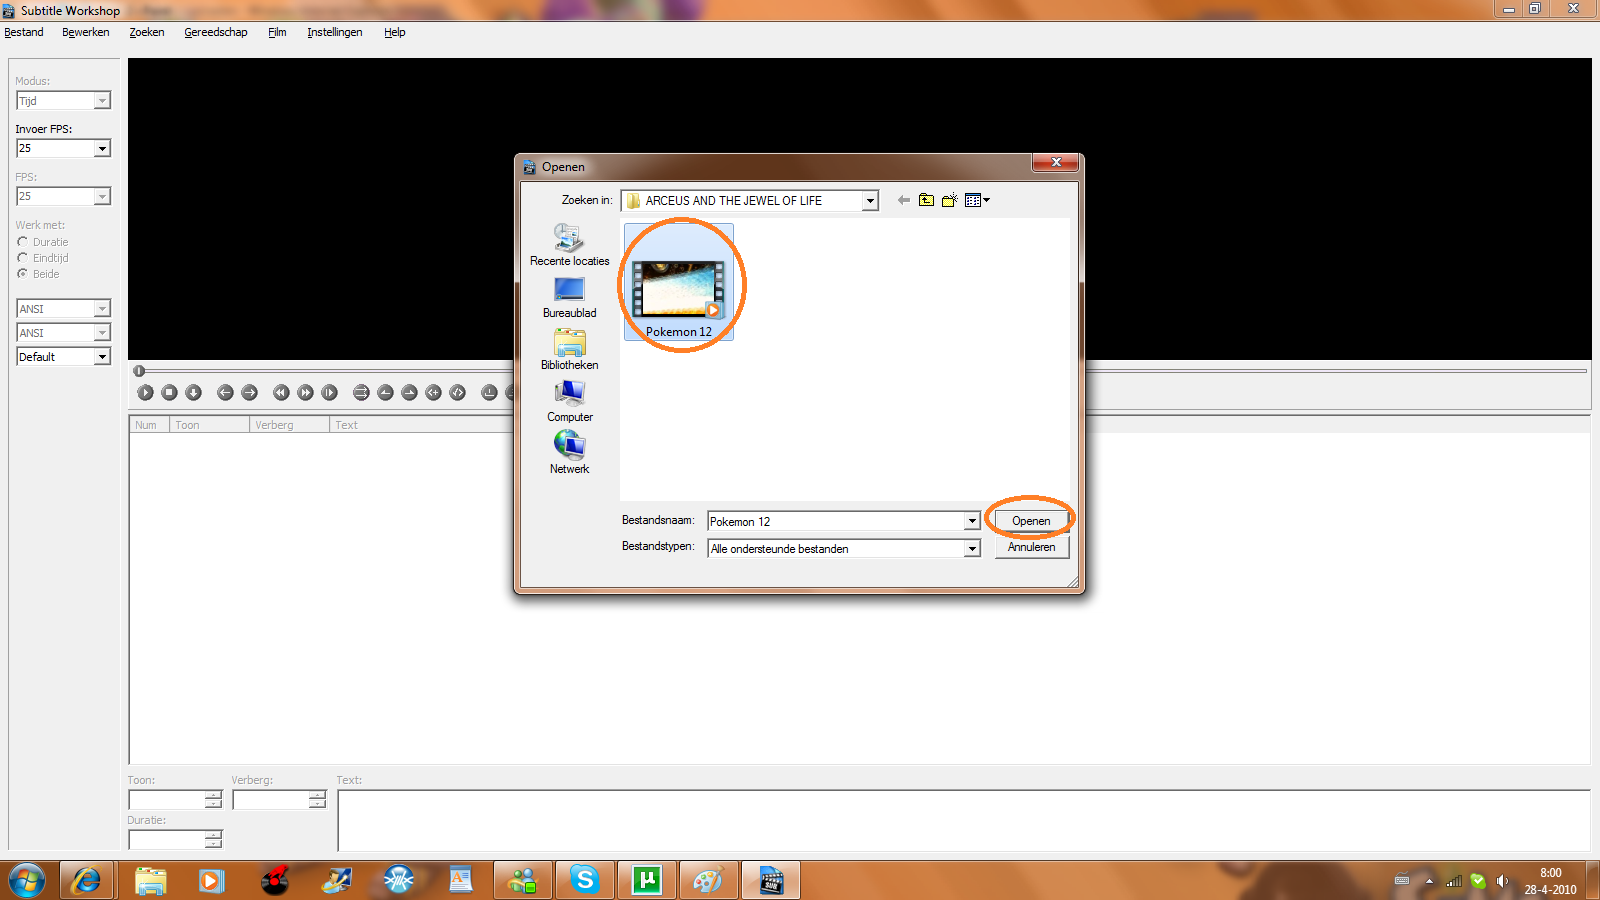Open Bibliotheken in the places bar
Screen dimensions: 1600x900
[569, 349]
